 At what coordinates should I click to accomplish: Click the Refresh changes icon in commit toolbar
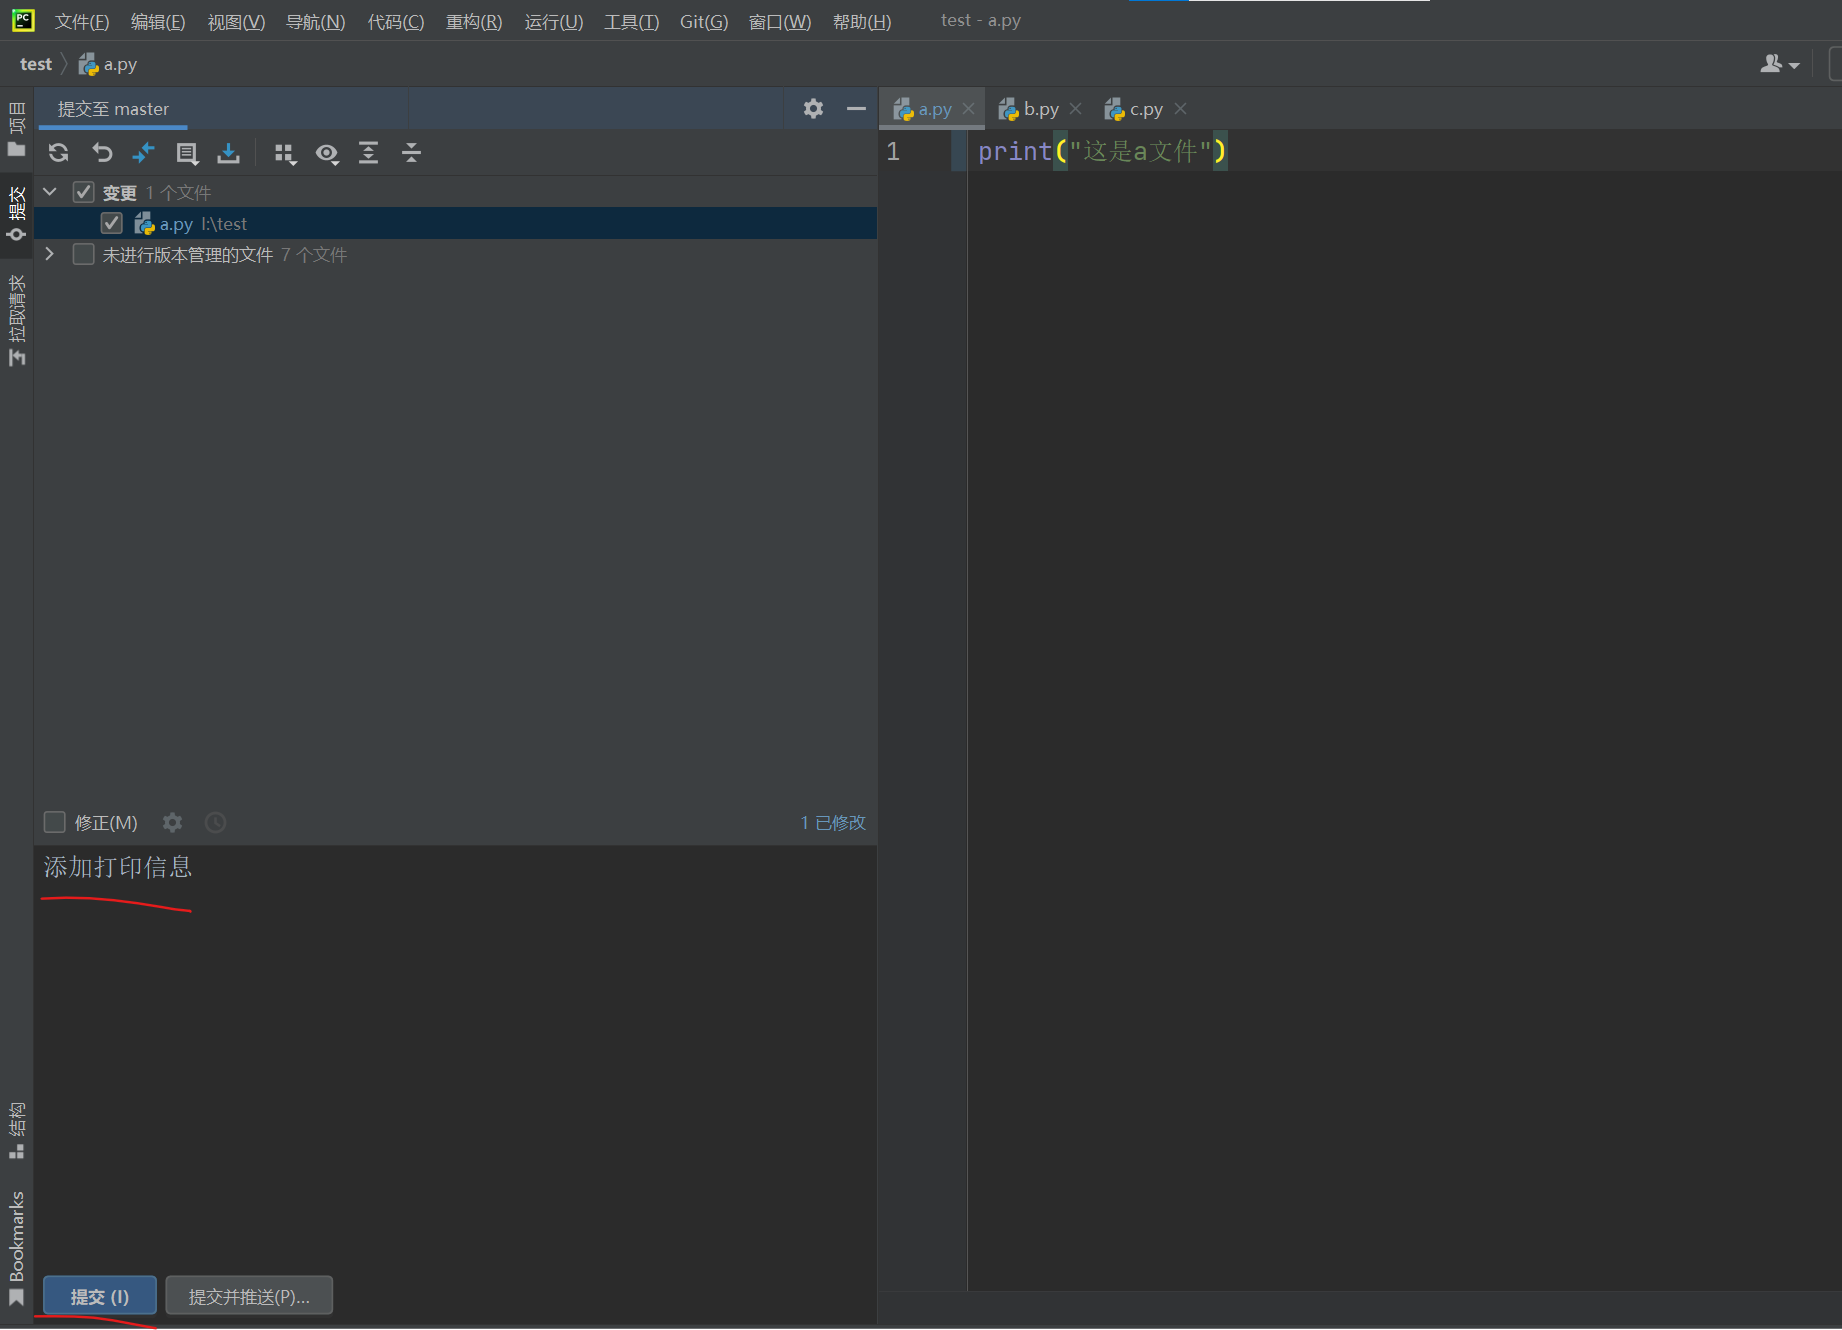(59, 153)
